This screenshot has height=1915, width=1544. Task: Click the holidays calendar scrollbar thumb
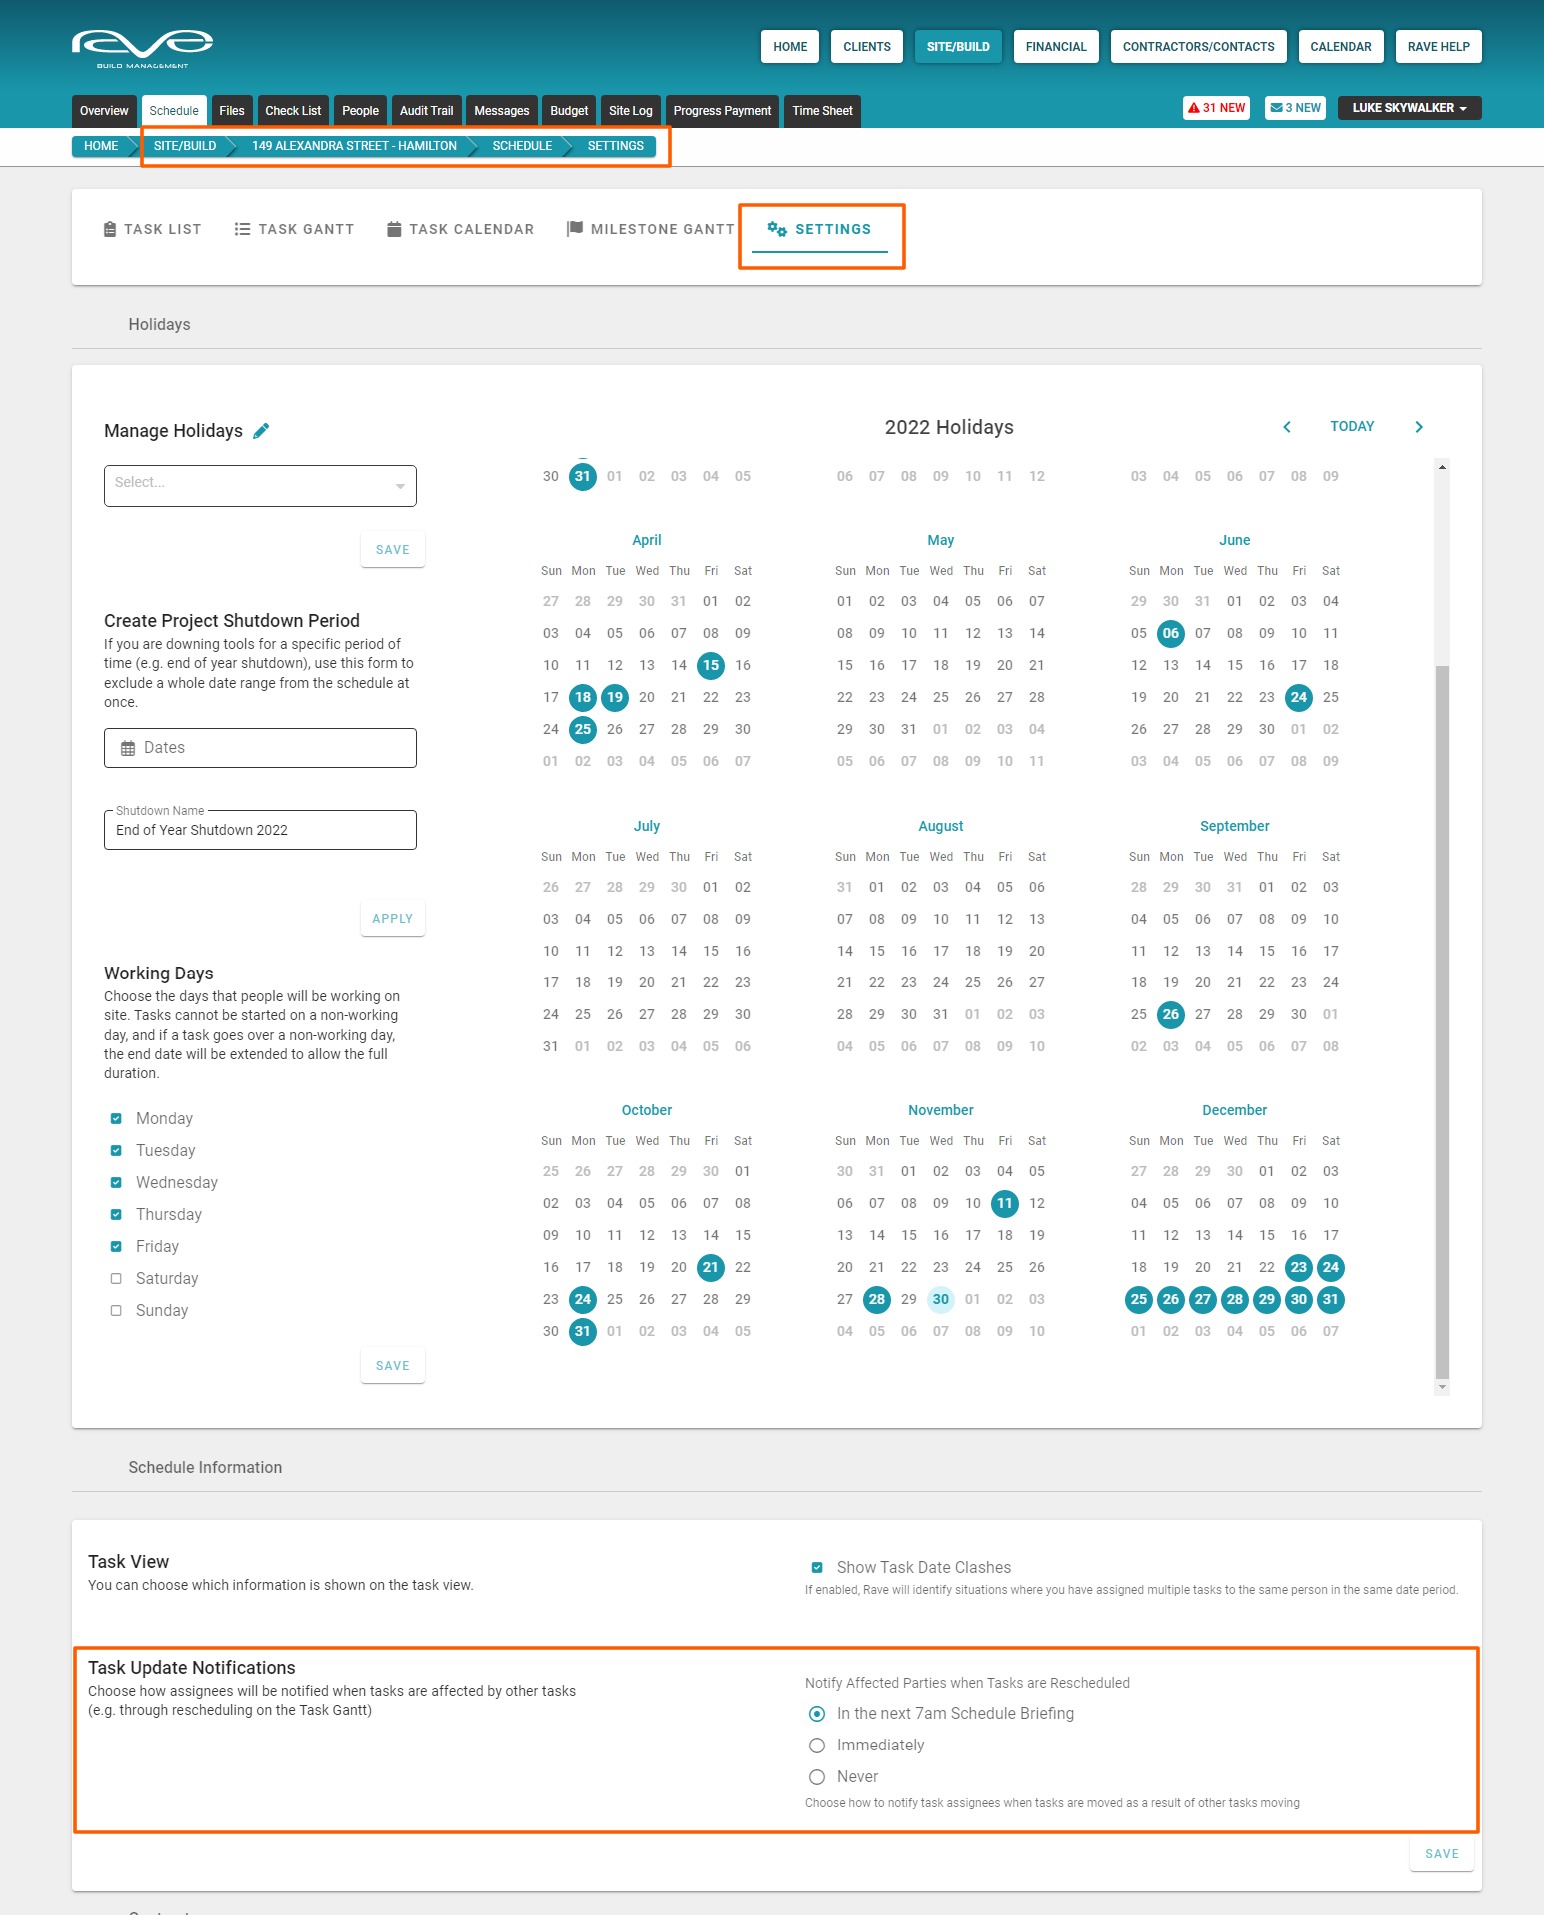click(x=1441, y=1020)
